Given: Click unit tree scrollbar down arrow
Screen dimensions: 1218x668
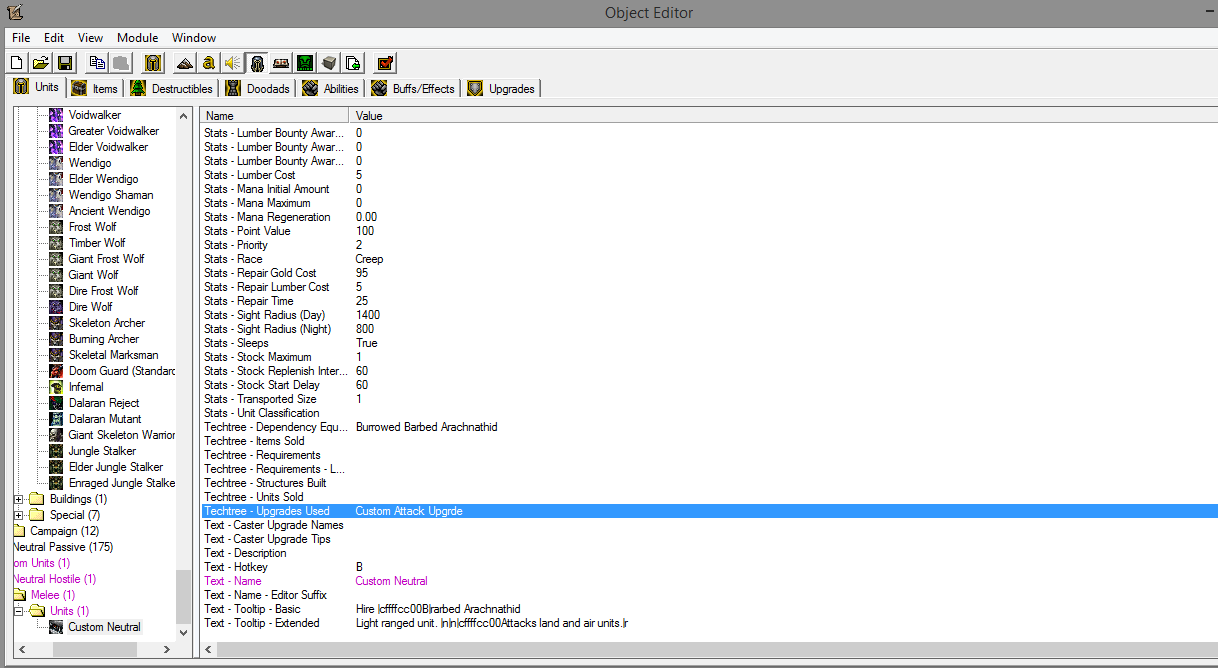Looking at the screenshot, I should point(183,632).
